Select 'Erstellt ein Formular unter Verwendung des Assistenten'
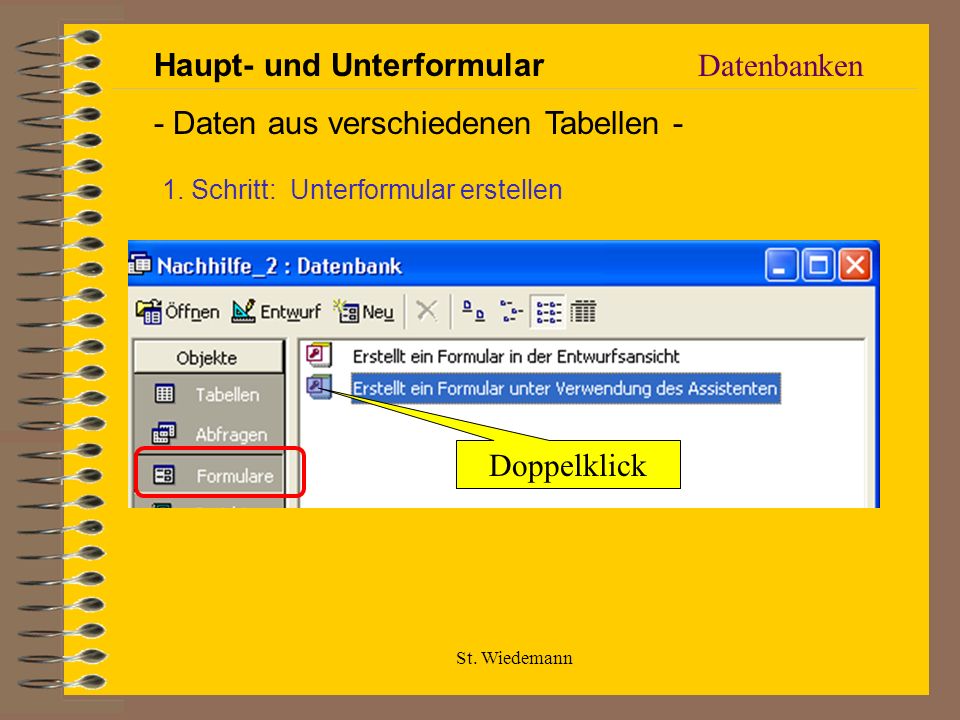The height and width of the screenshot is (720, 960). point(565,388)
